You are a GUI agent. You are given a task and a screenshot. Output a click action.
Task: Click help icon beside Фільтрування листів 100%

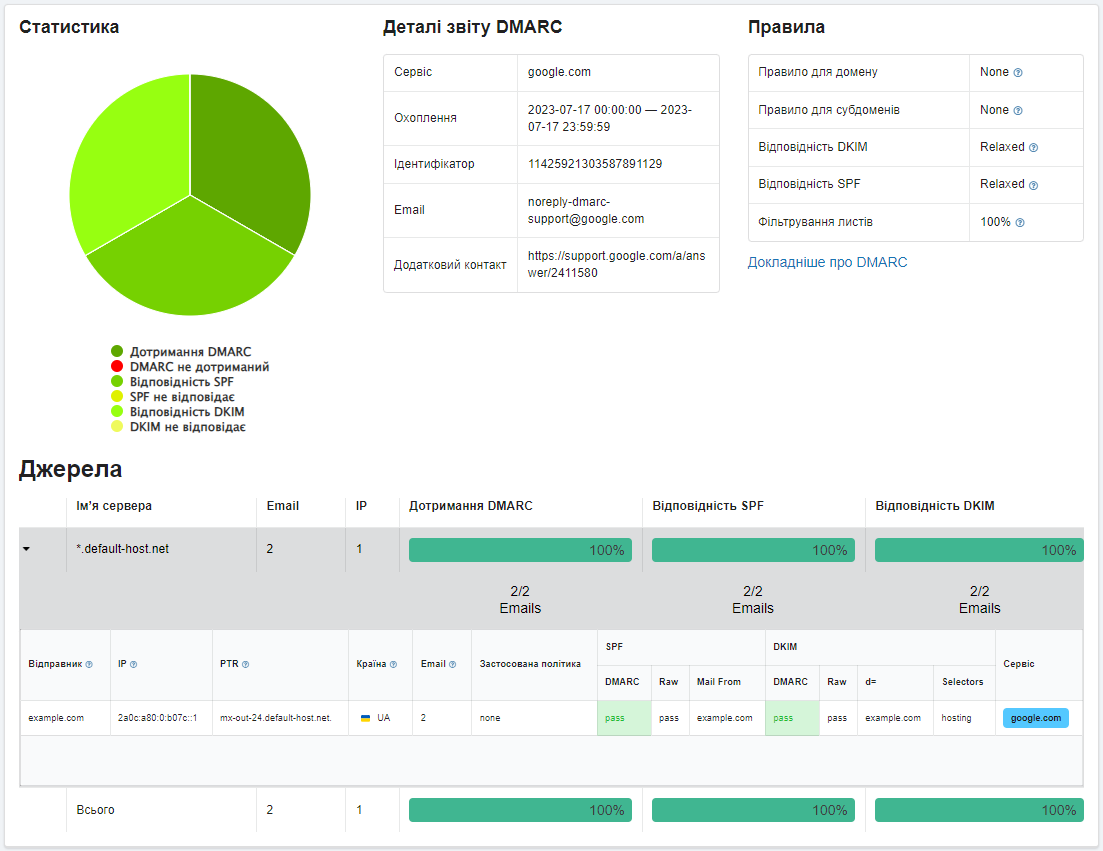point(1020,222)
